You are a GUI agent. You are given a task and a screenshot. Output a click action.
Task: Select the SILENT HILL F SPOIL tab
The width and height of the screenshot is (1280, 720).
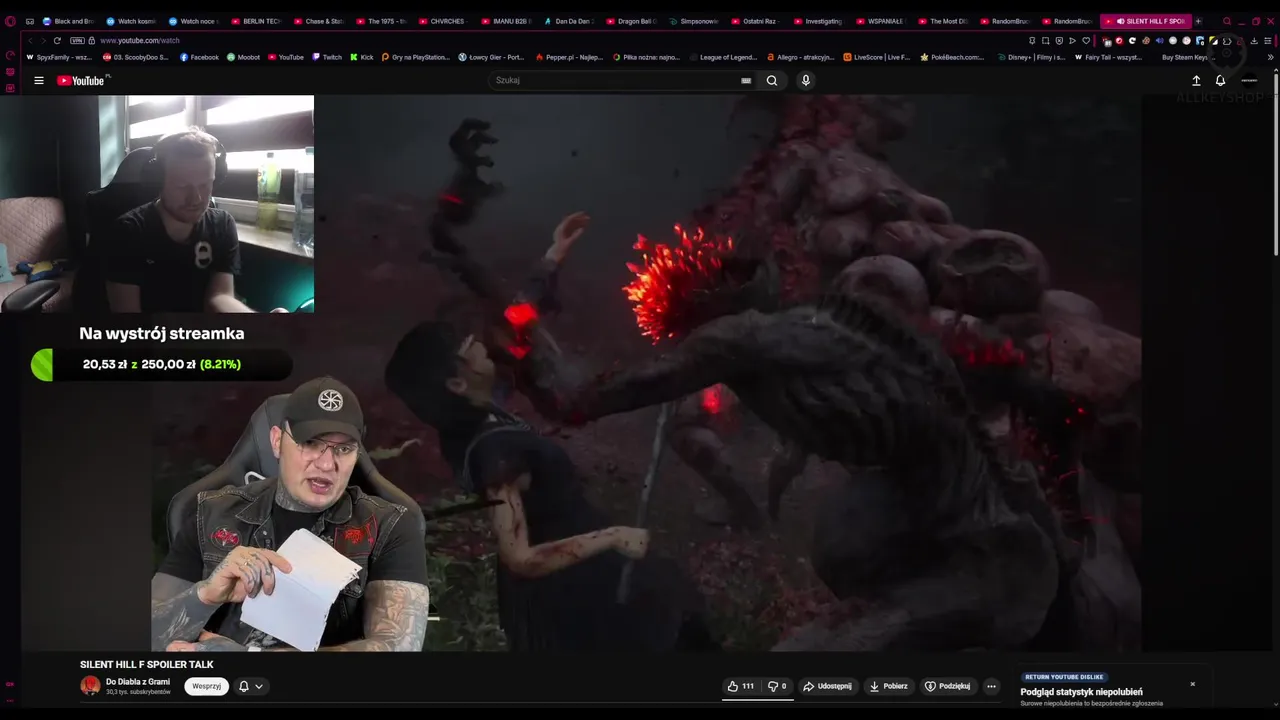pyautogui.click(x=1145, y=21)
